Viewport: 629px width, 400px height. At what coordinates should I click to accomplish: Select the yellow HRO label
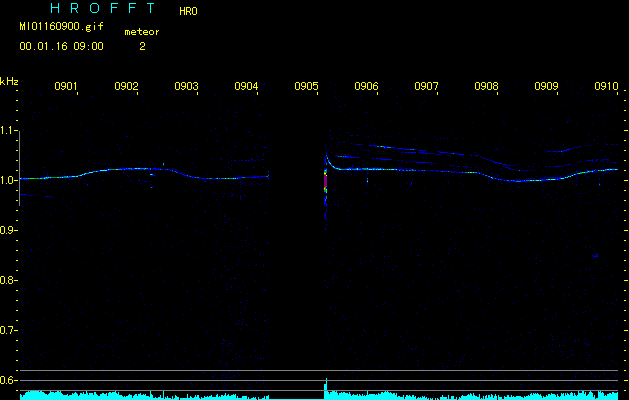coord(188,12)
